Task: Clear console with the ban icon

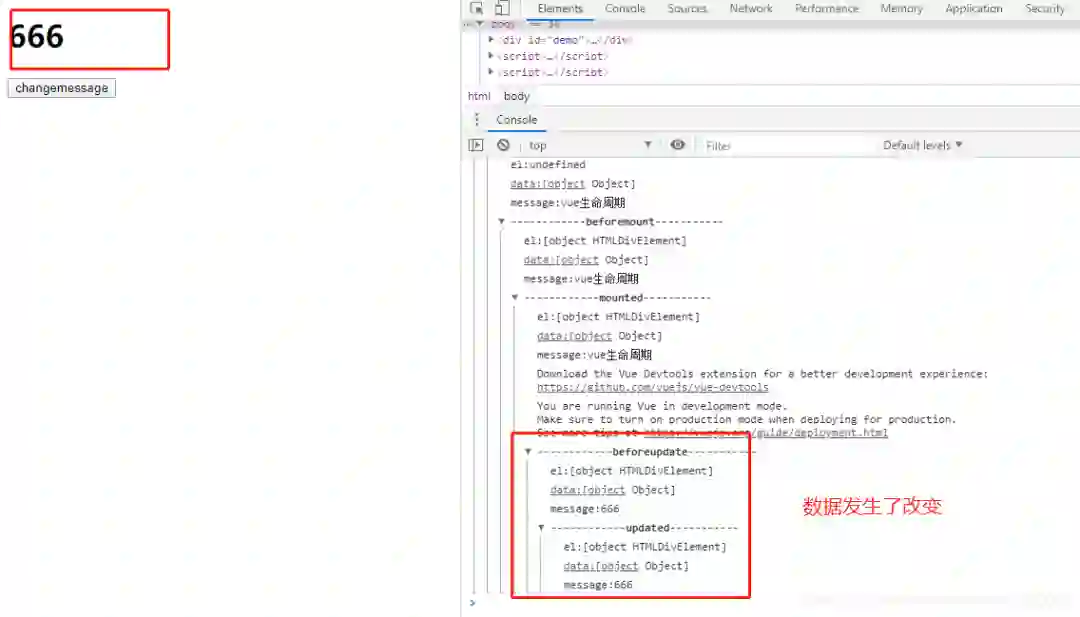Action: pos(503,145)
